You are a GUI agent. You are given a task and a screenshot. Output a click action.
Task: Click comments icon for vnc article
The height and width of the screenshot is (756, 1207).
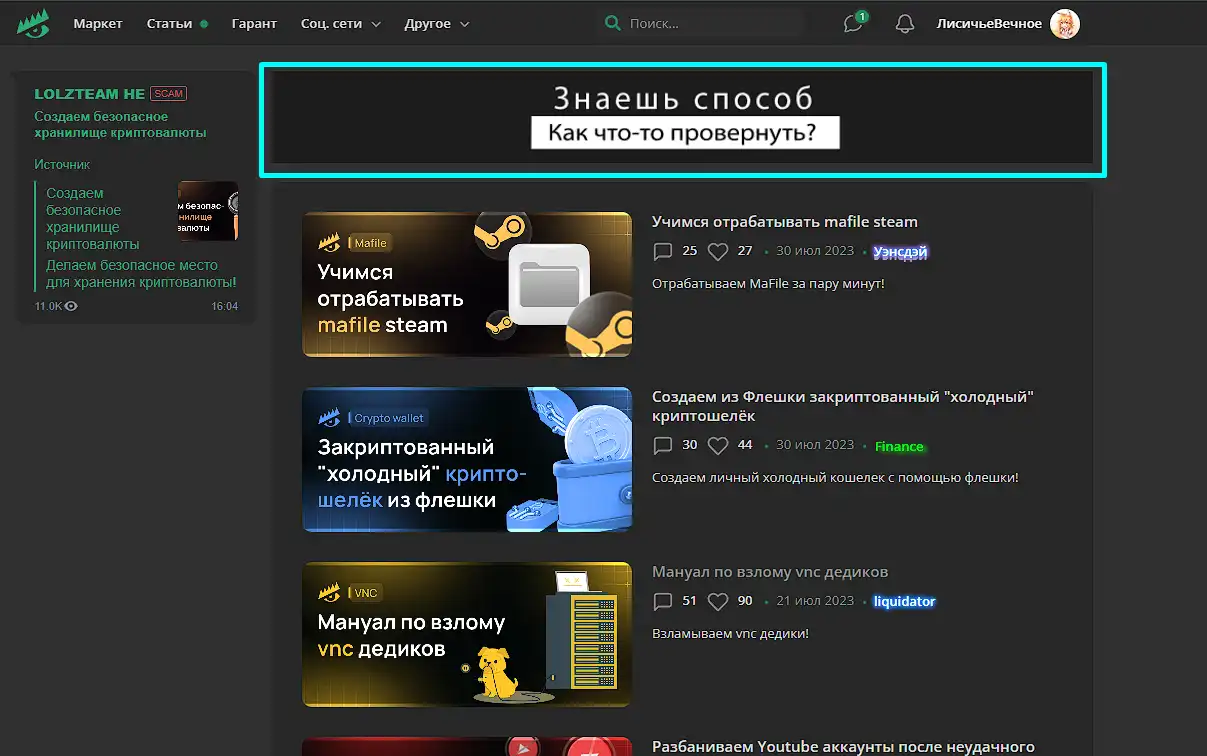click(x=662, y=601)
